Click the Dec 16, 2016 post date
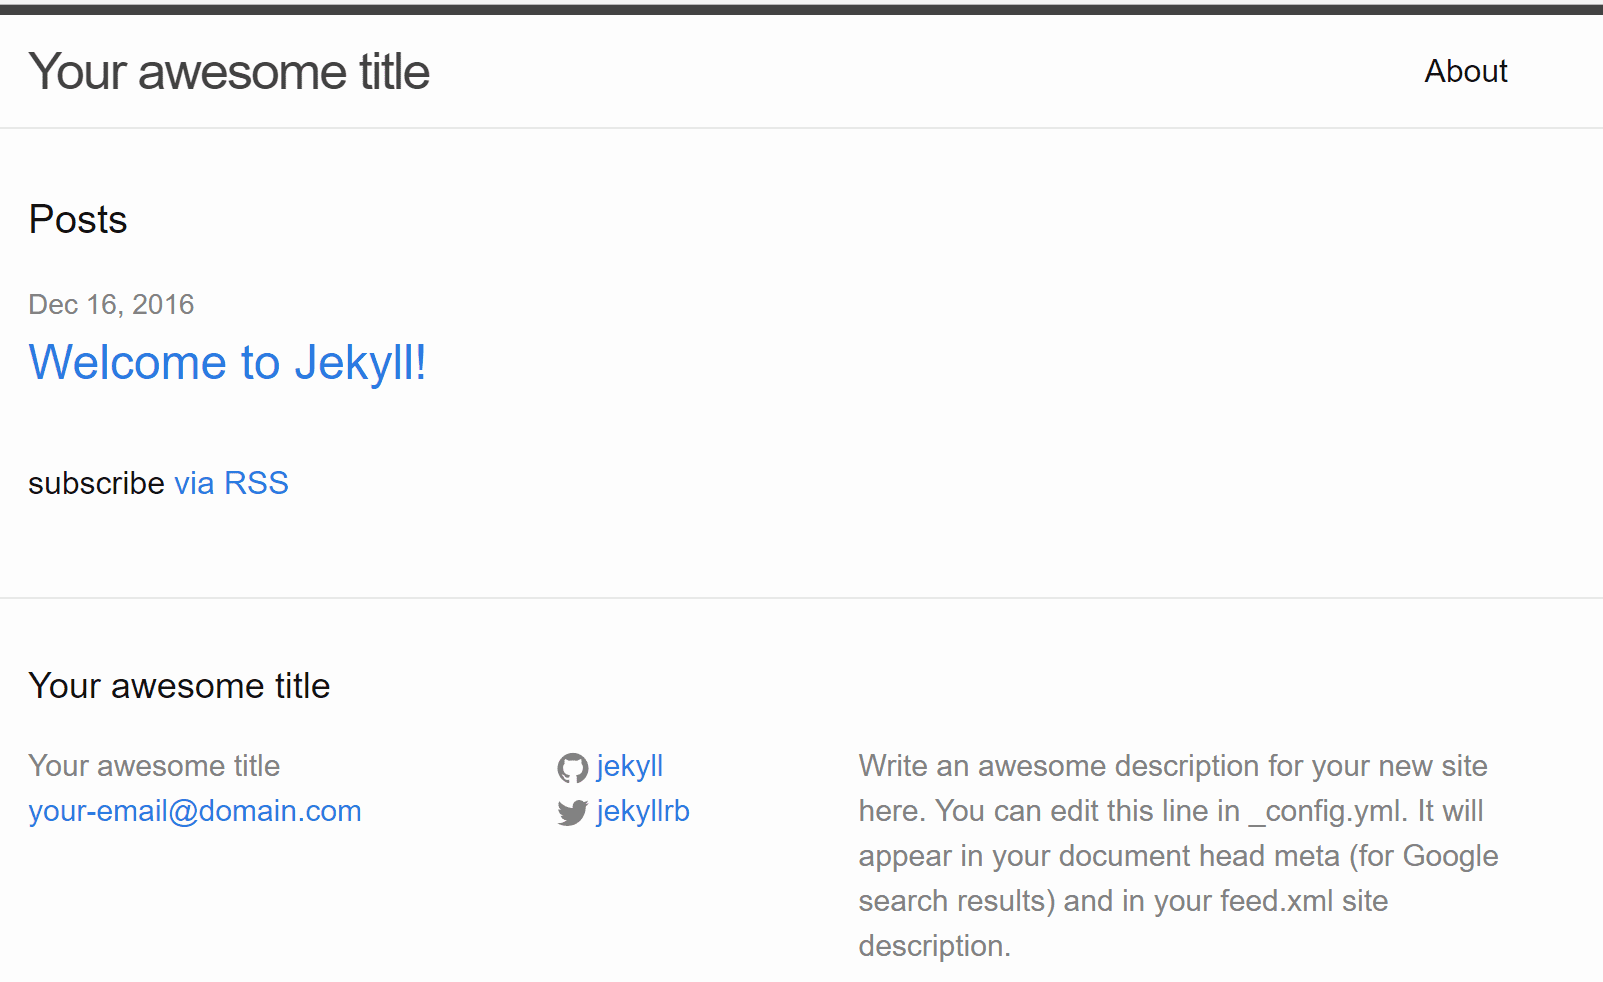1603x982 pixels. click(111, 304)
